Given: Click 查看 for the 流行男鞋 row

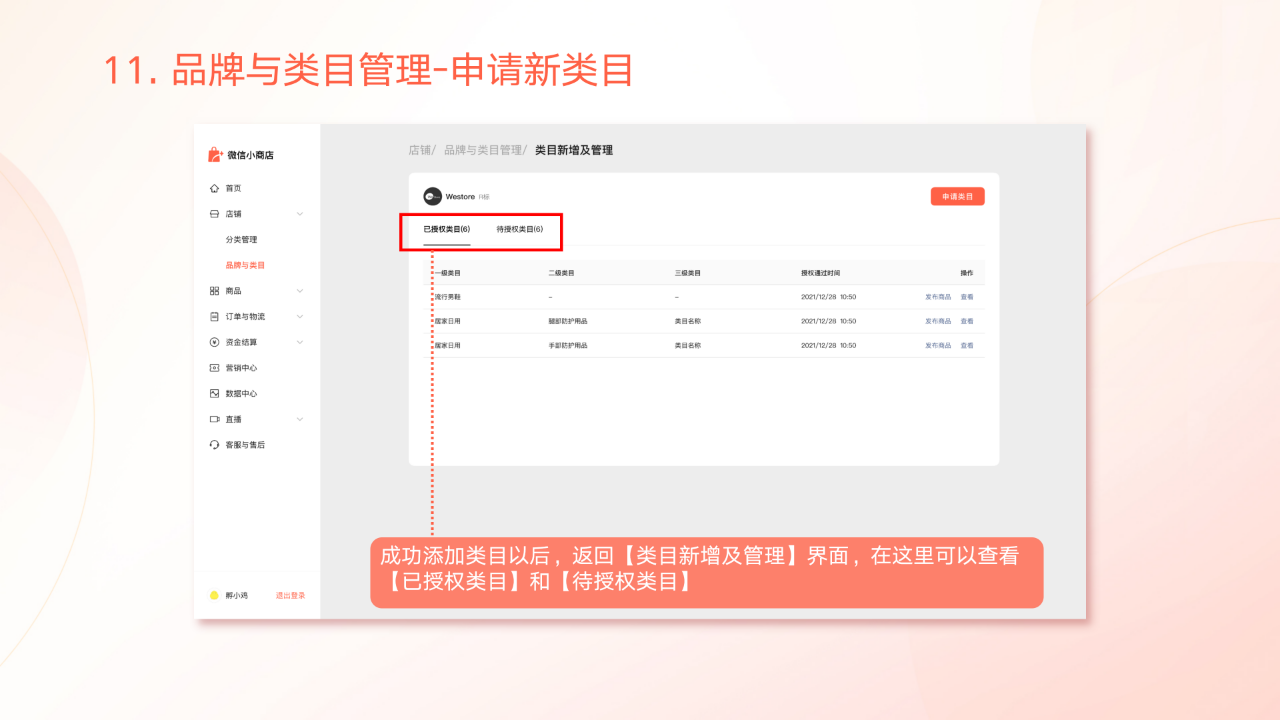Looking at the screenshot, I should 967,297.
